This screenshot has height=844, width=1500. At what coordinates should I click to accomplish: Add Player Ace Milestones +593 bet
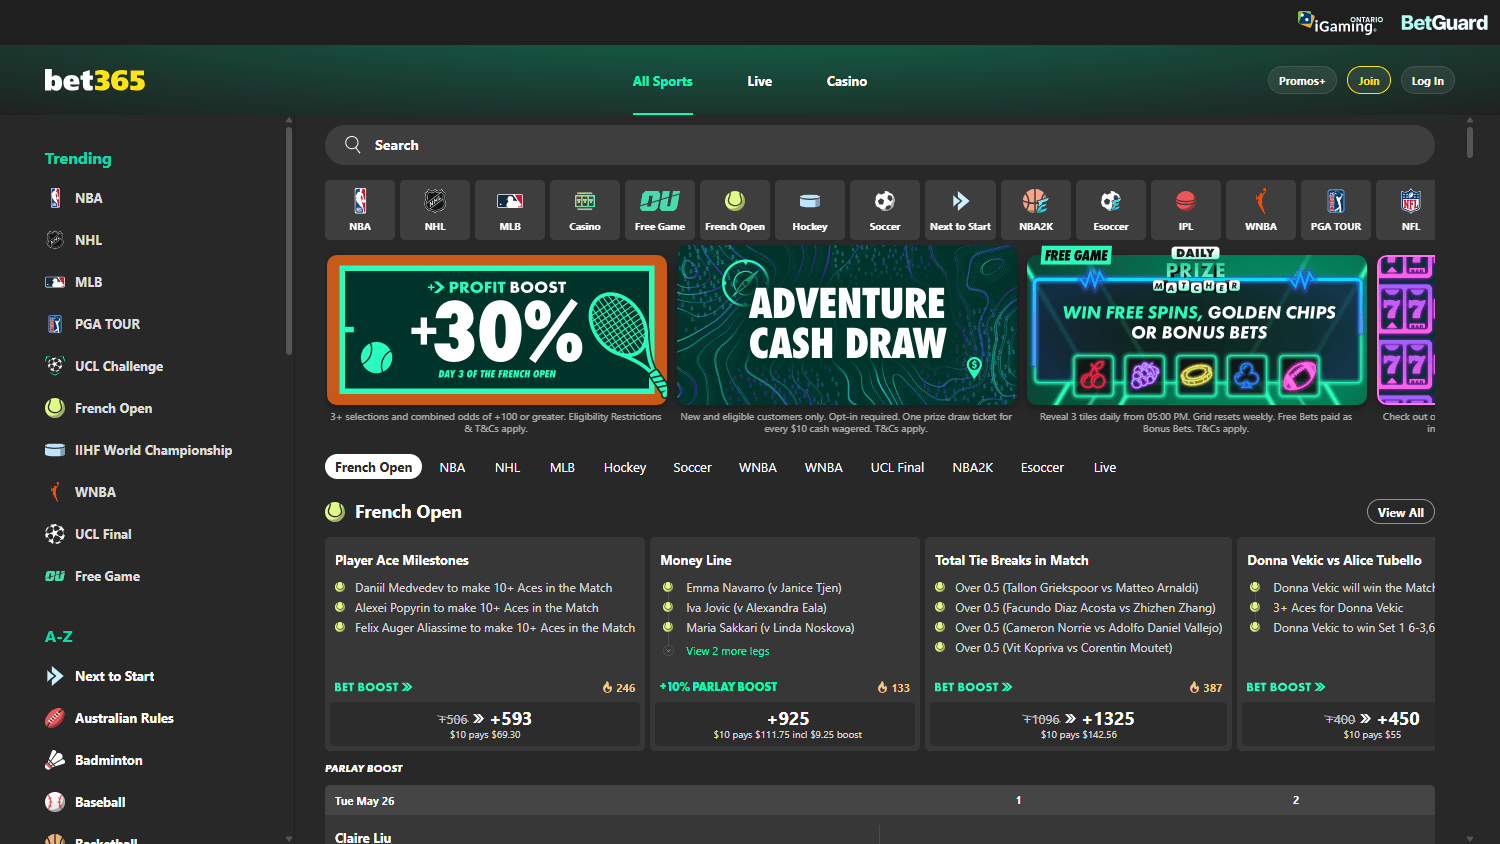pos(485,724)
